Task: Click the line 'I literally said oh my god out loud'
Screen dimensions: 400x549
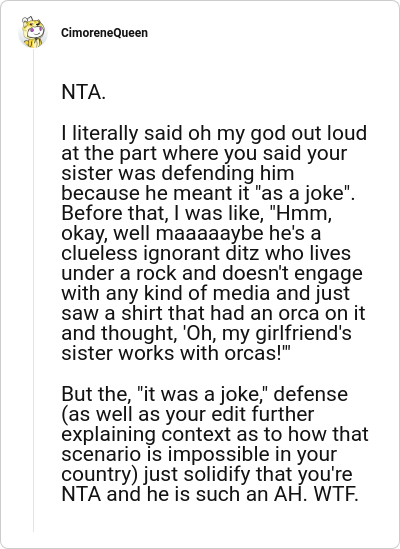Action: tap(214, 134)
